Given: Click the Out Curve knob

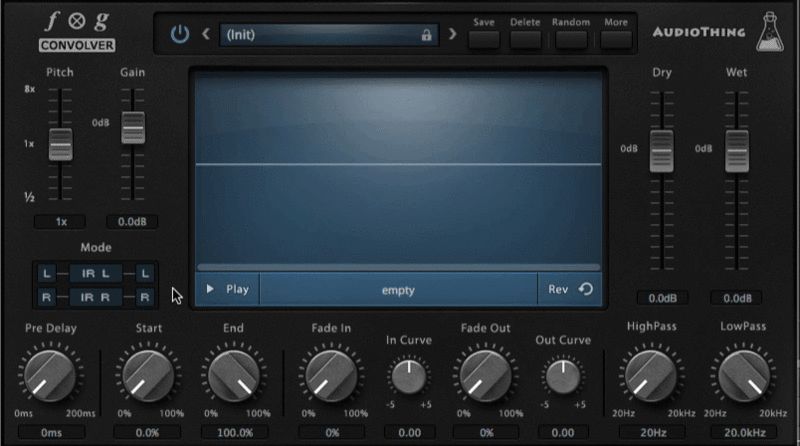Looking at the screenshot, I should [563, 377].
